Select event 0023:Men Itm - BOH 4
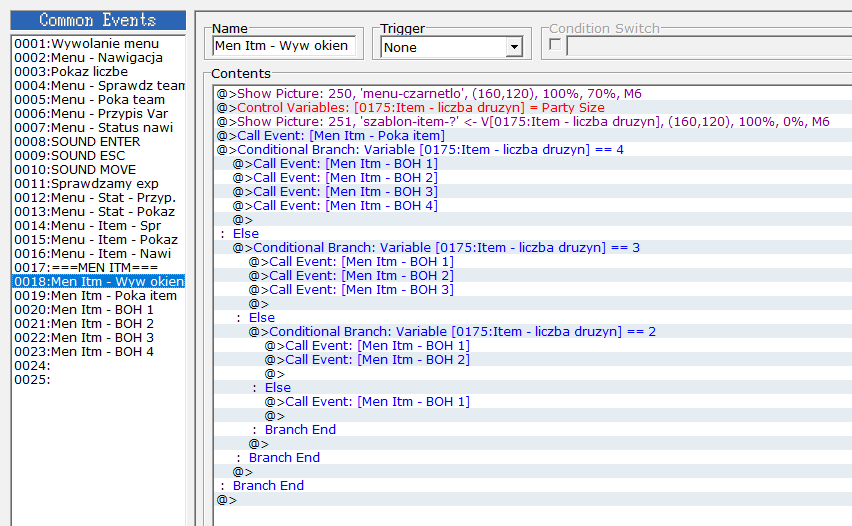 point(98,352)
